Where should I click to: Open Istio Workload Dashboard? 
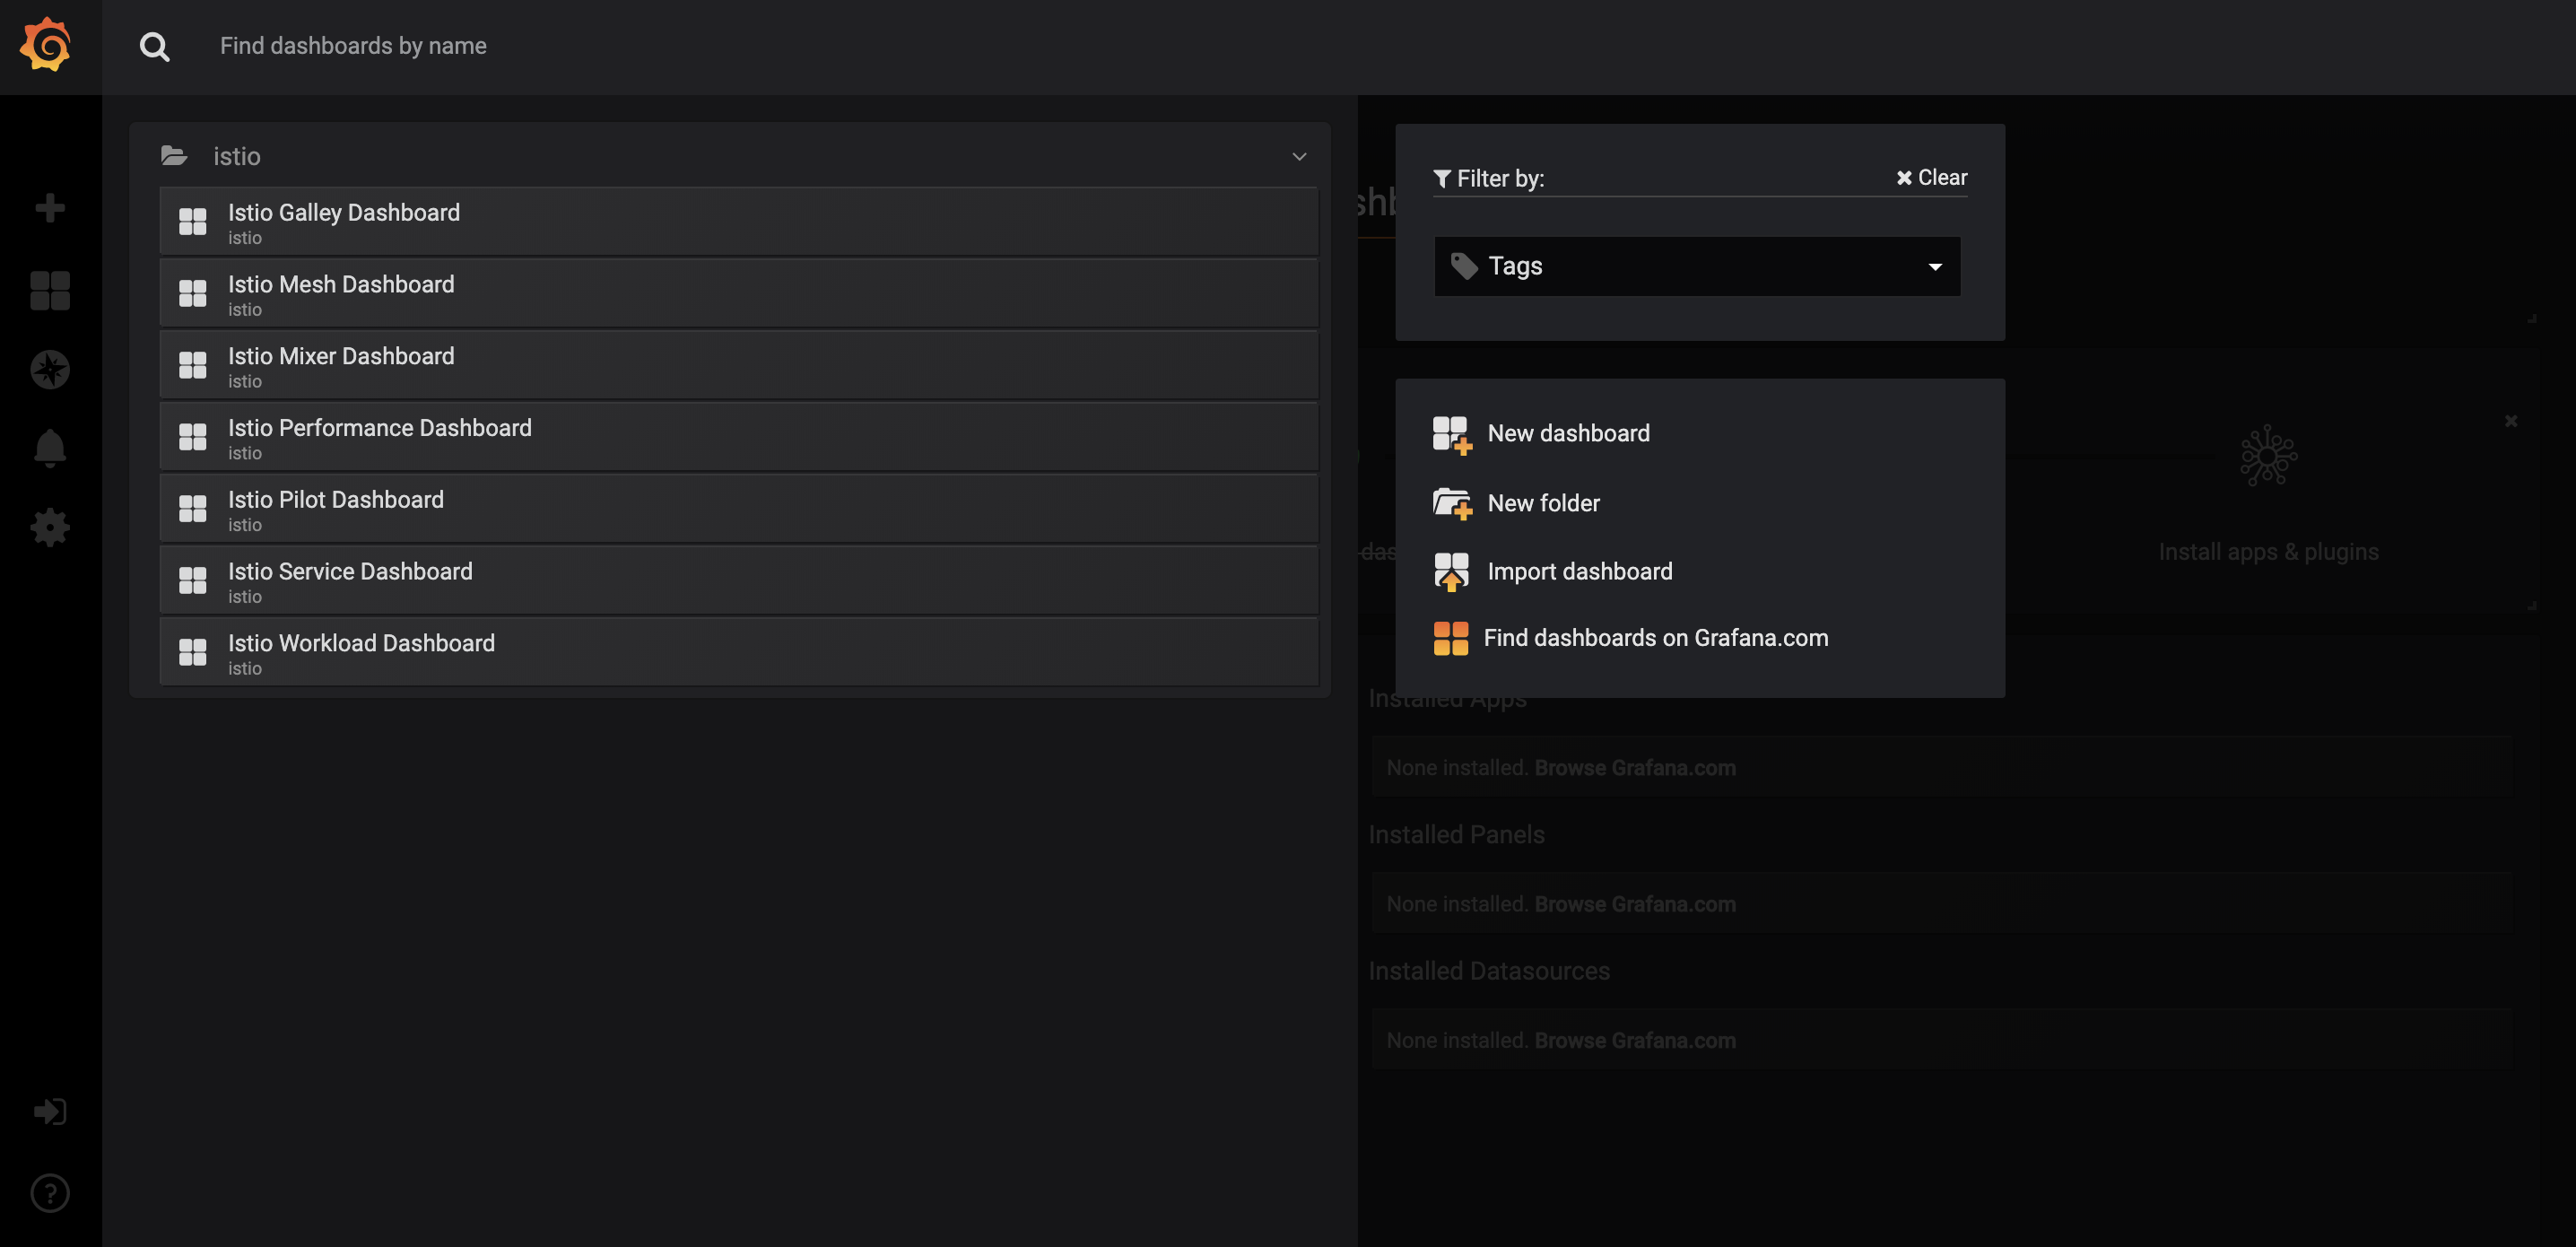[x=739, y=652]
